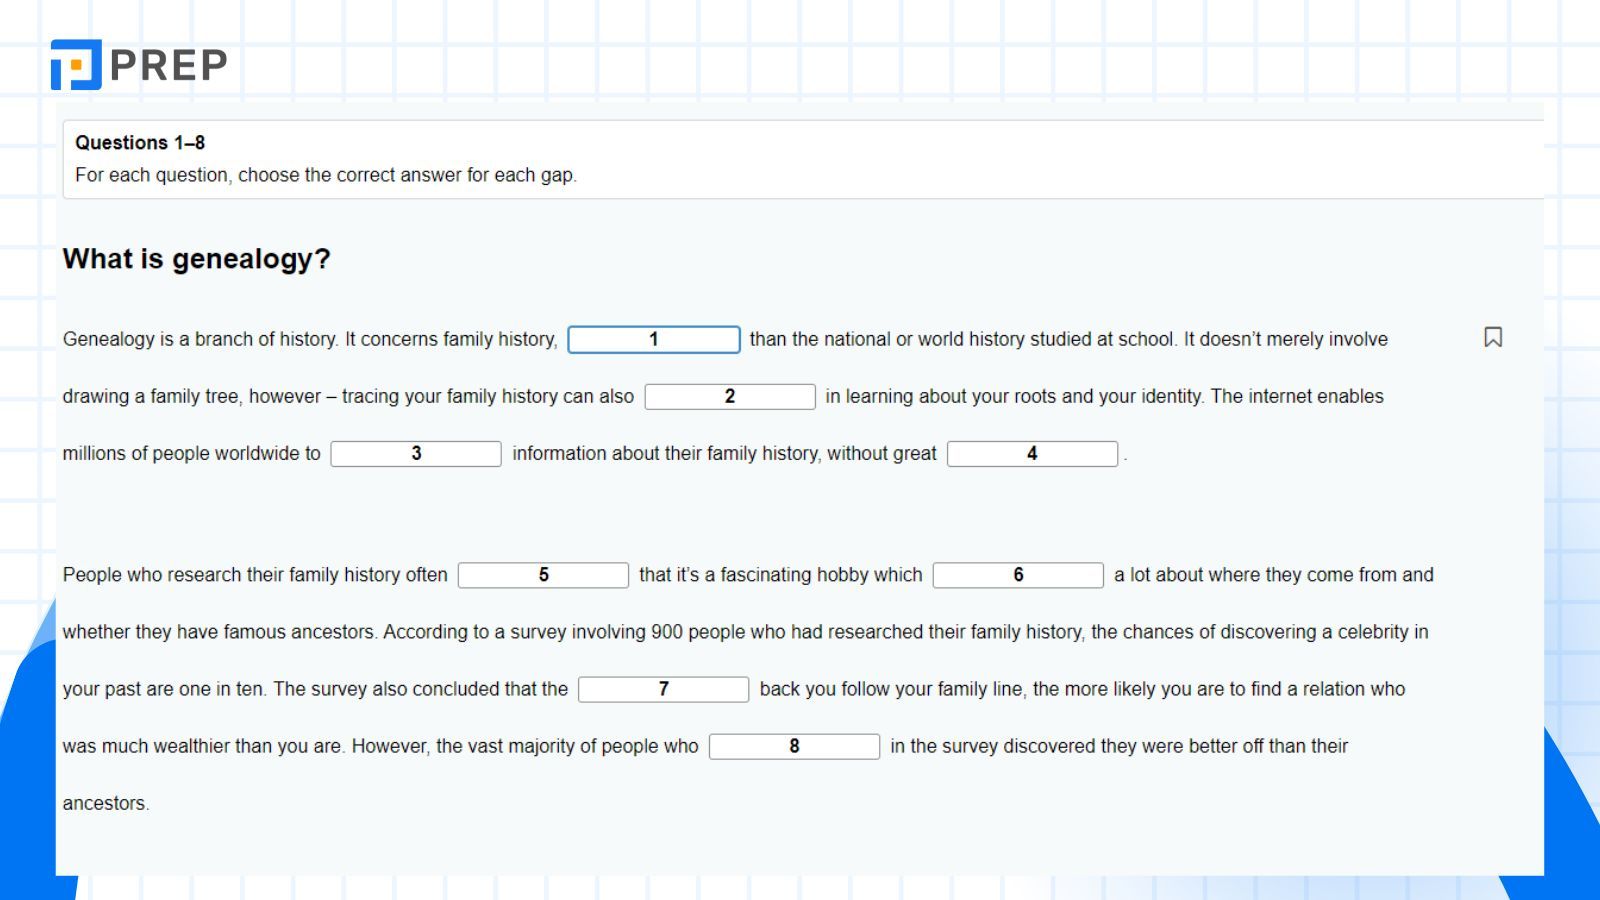This screenshot has height=900, width=1600.
Task: Open the gap 2 answer dropdown
Action: pyautogui.click(x=730, y=397)
